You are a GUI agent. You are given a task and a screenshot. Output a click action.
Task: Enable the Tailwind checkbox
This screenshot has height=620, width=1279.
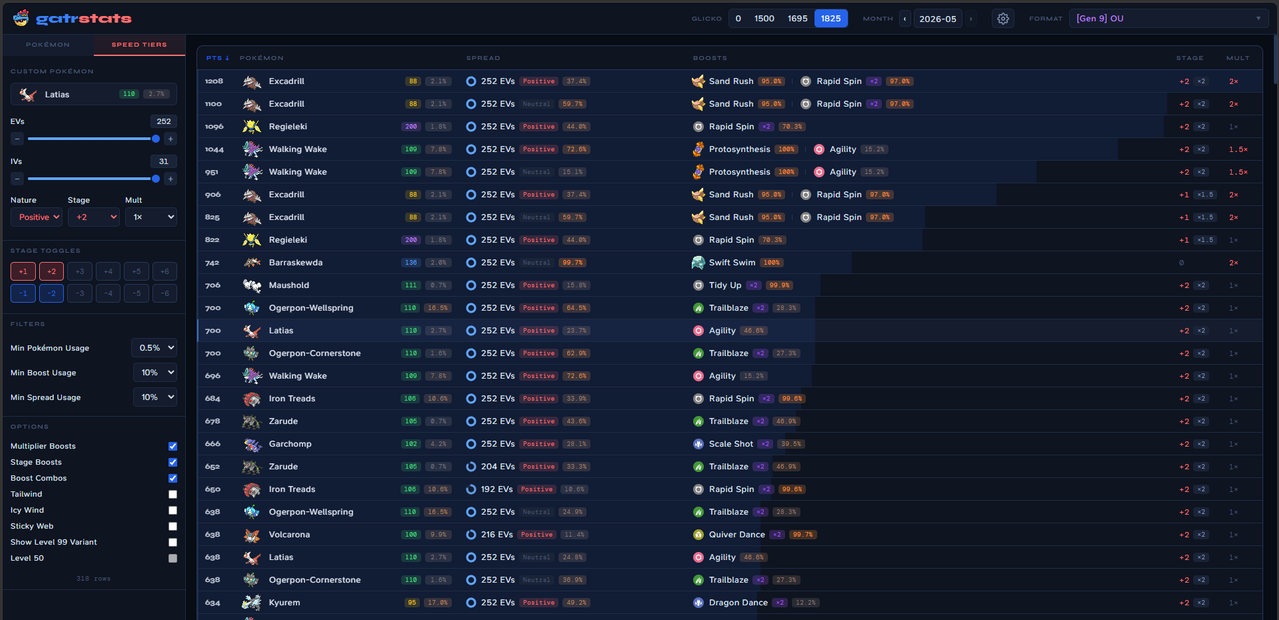point(173,494)
